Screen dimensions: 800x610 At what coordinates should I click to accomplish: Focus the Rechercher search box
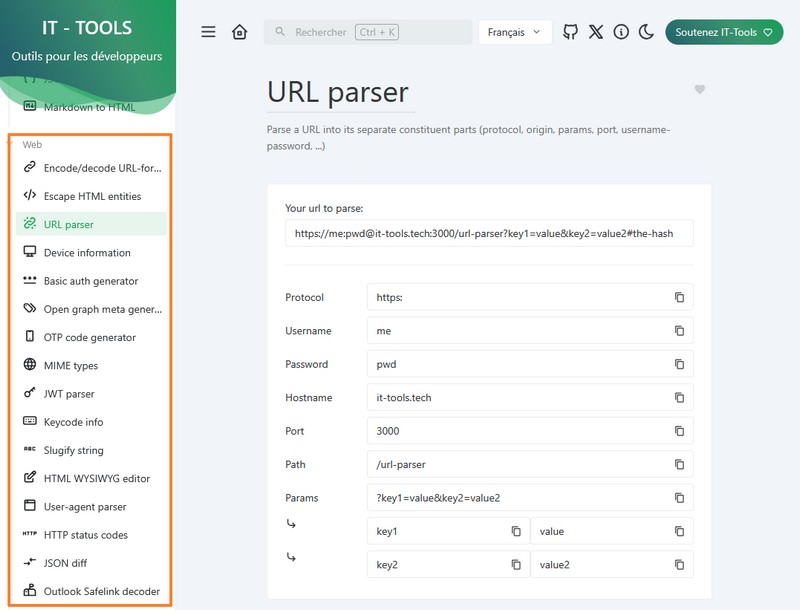click(367, 32)
